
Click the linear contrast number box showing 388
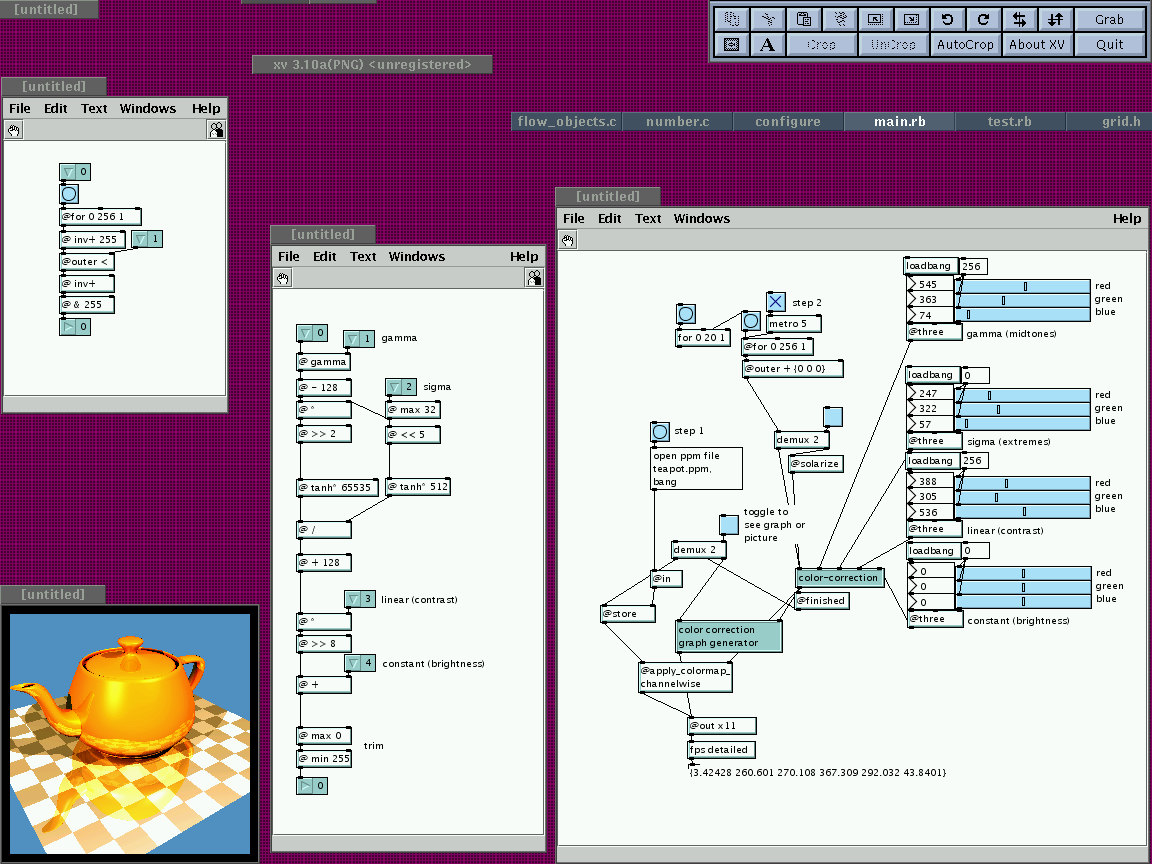click(931, 481)
